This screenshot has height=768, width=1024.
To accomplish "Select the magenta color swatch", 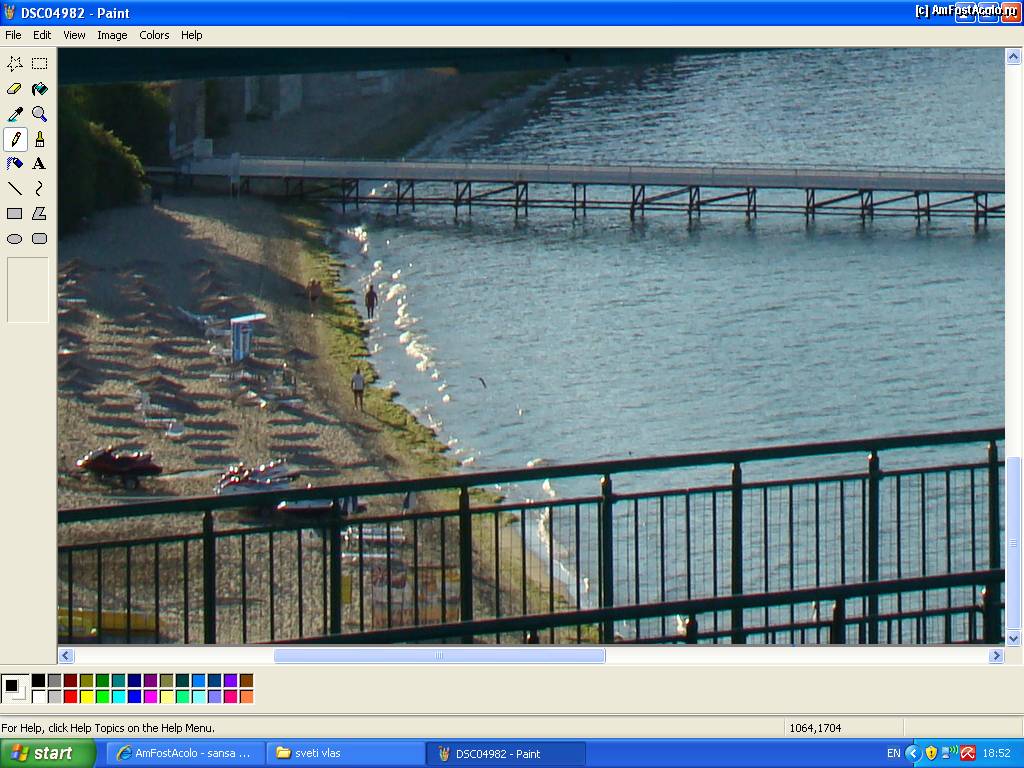I will pos(150,697).
